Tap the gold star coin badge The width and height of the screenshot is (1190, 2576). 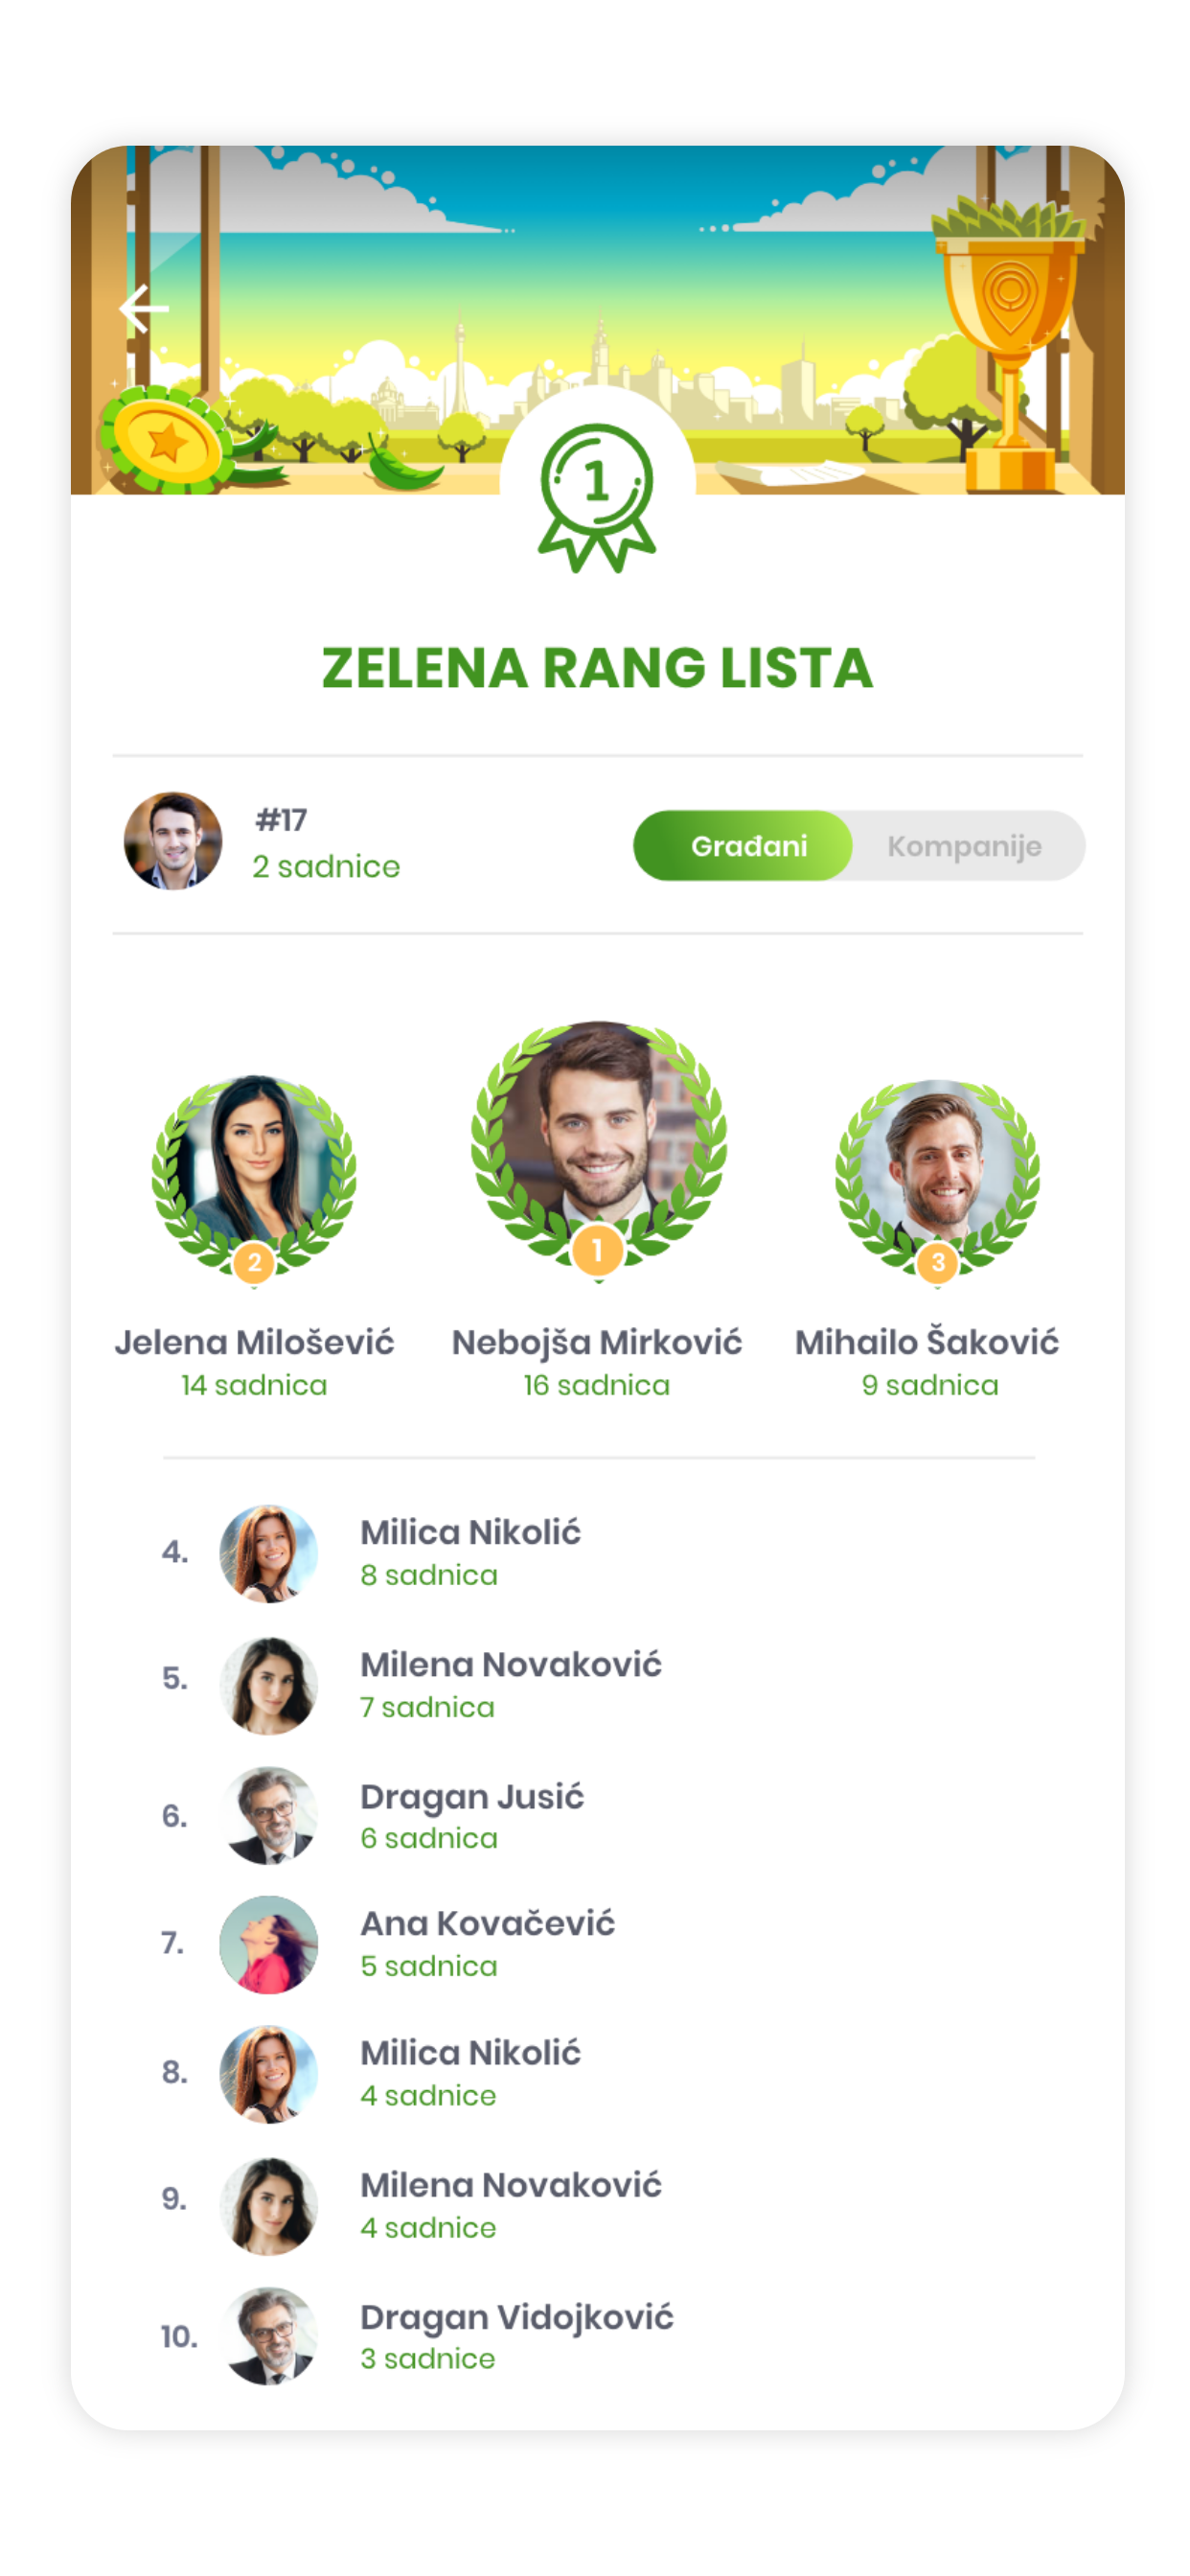[x=166, y=441]
